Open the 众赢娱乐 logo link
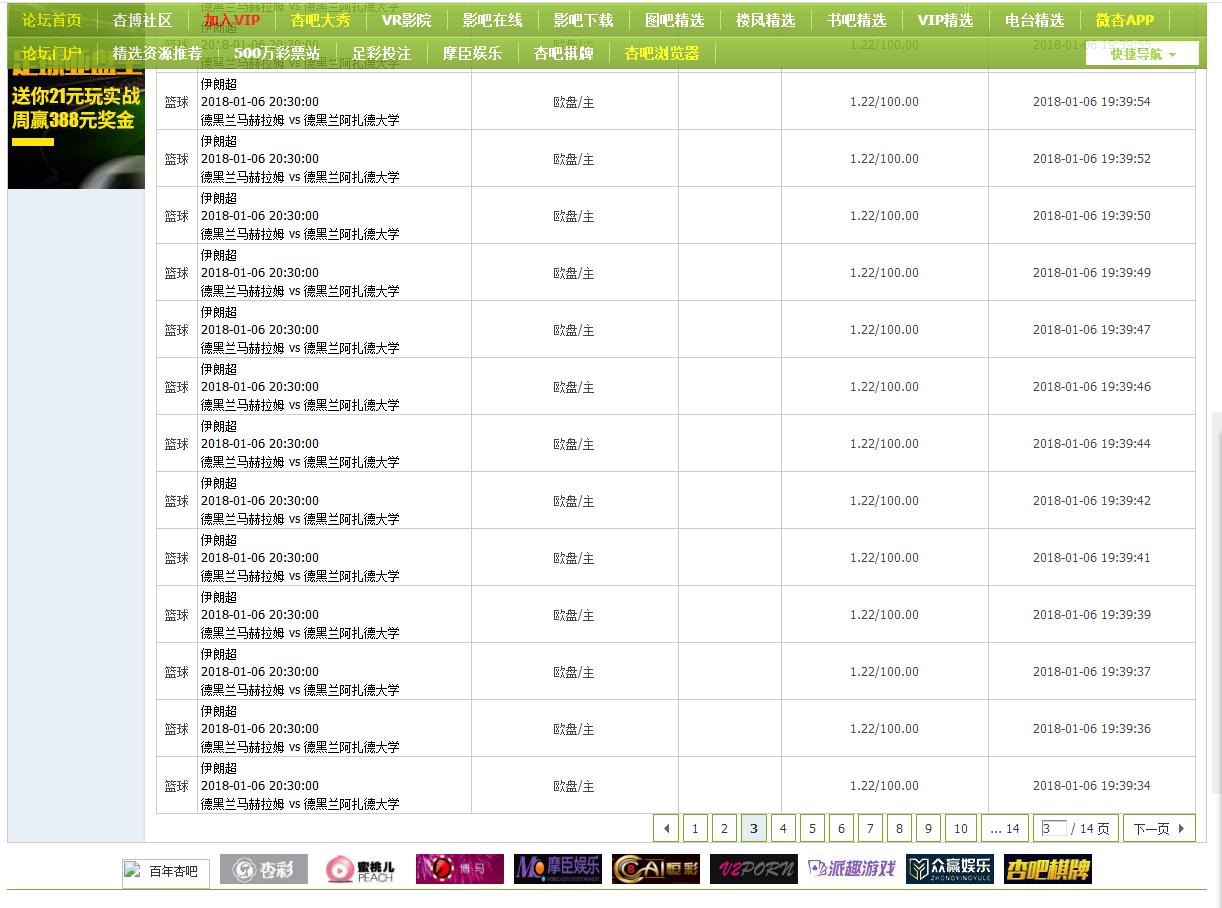1222x908 pixels. [950, 870]
